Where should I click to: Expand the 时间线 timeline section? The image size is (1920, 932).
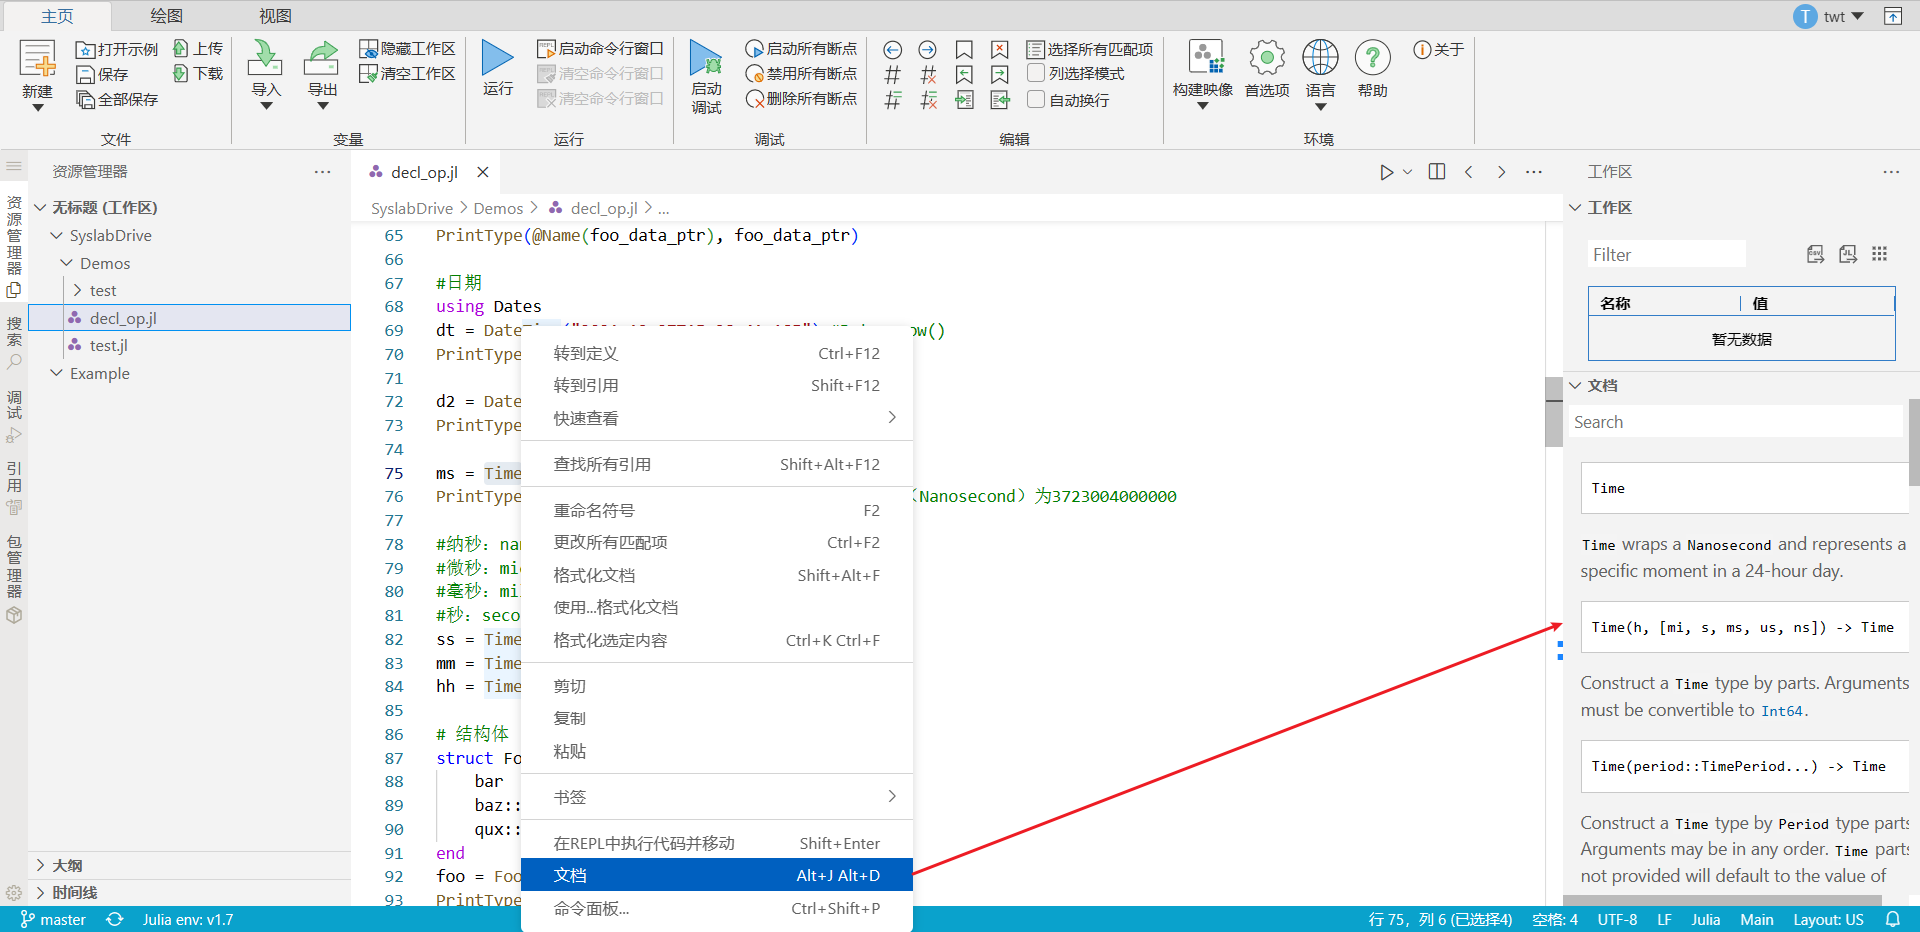(x=40, y=892)
